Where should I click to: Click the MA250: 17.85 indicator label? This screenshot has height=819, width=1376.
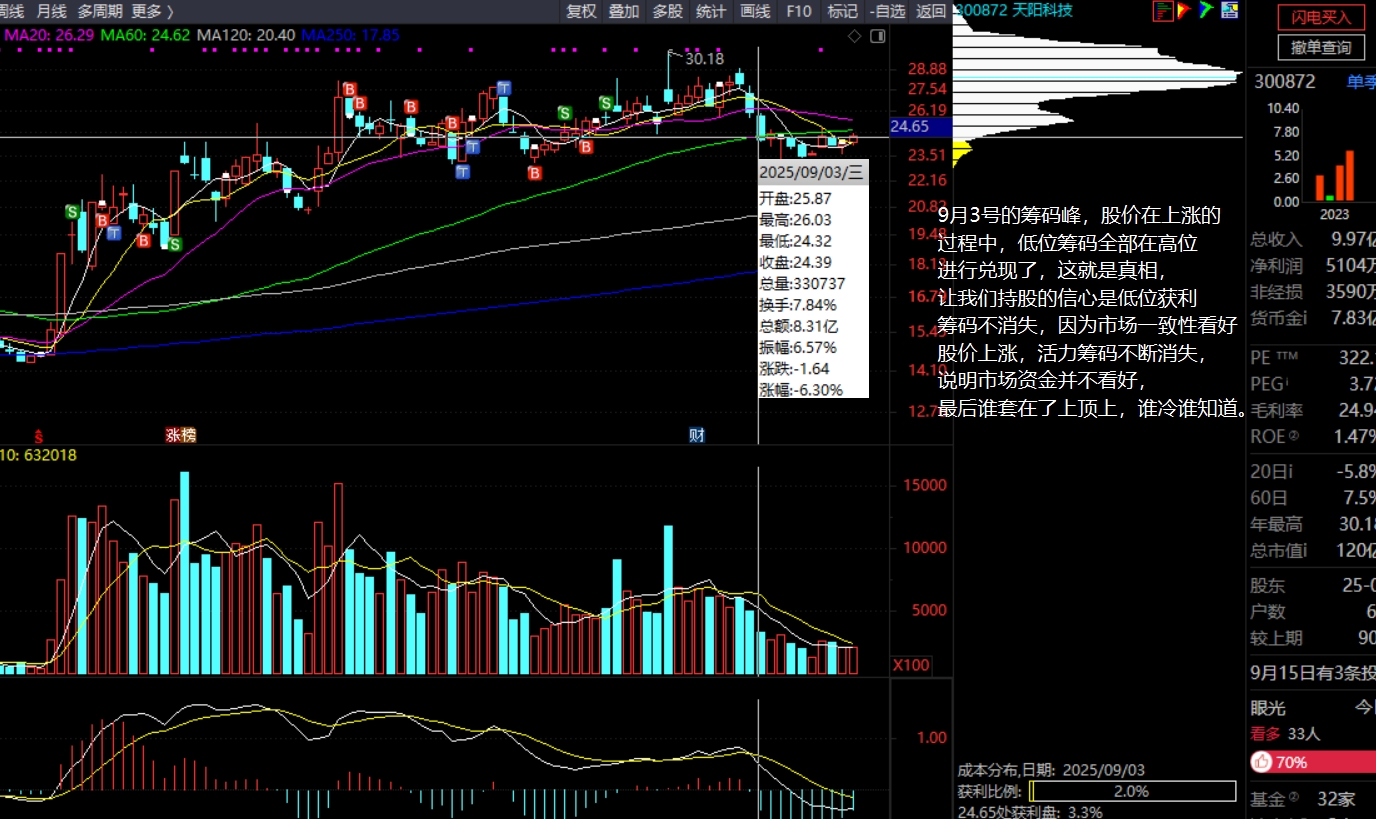click(350, 35)
